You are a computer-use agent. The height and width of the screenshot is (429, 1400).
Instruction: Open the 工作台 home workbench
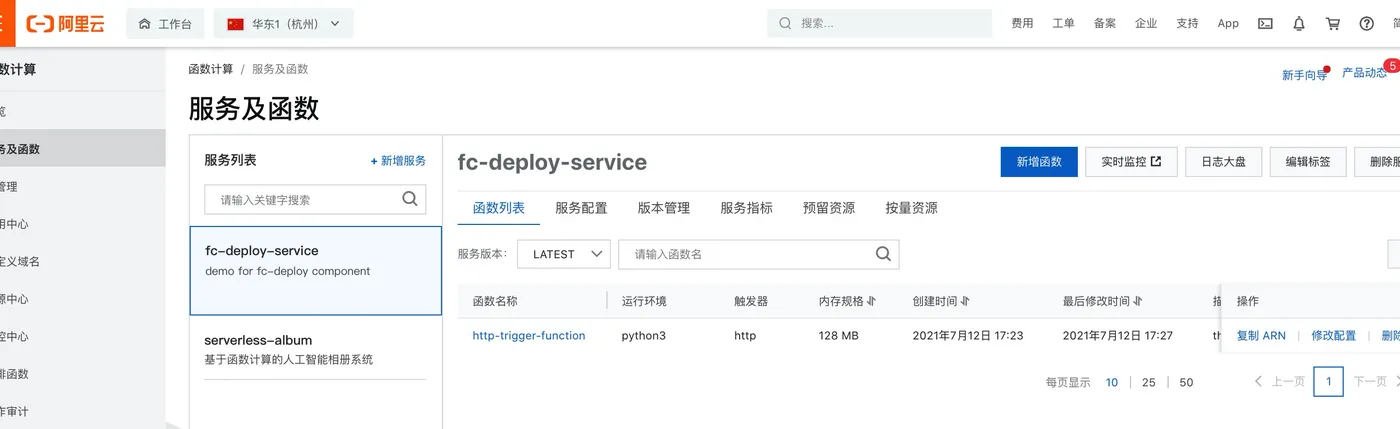[x=165, y=23]
